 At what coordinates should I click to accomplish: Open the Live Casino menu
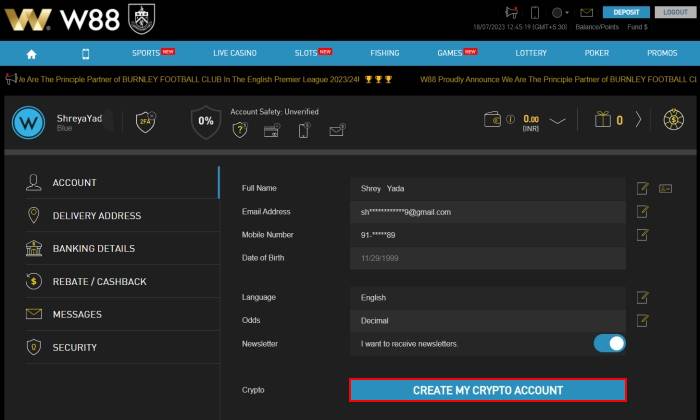click(x=235, y=53)
